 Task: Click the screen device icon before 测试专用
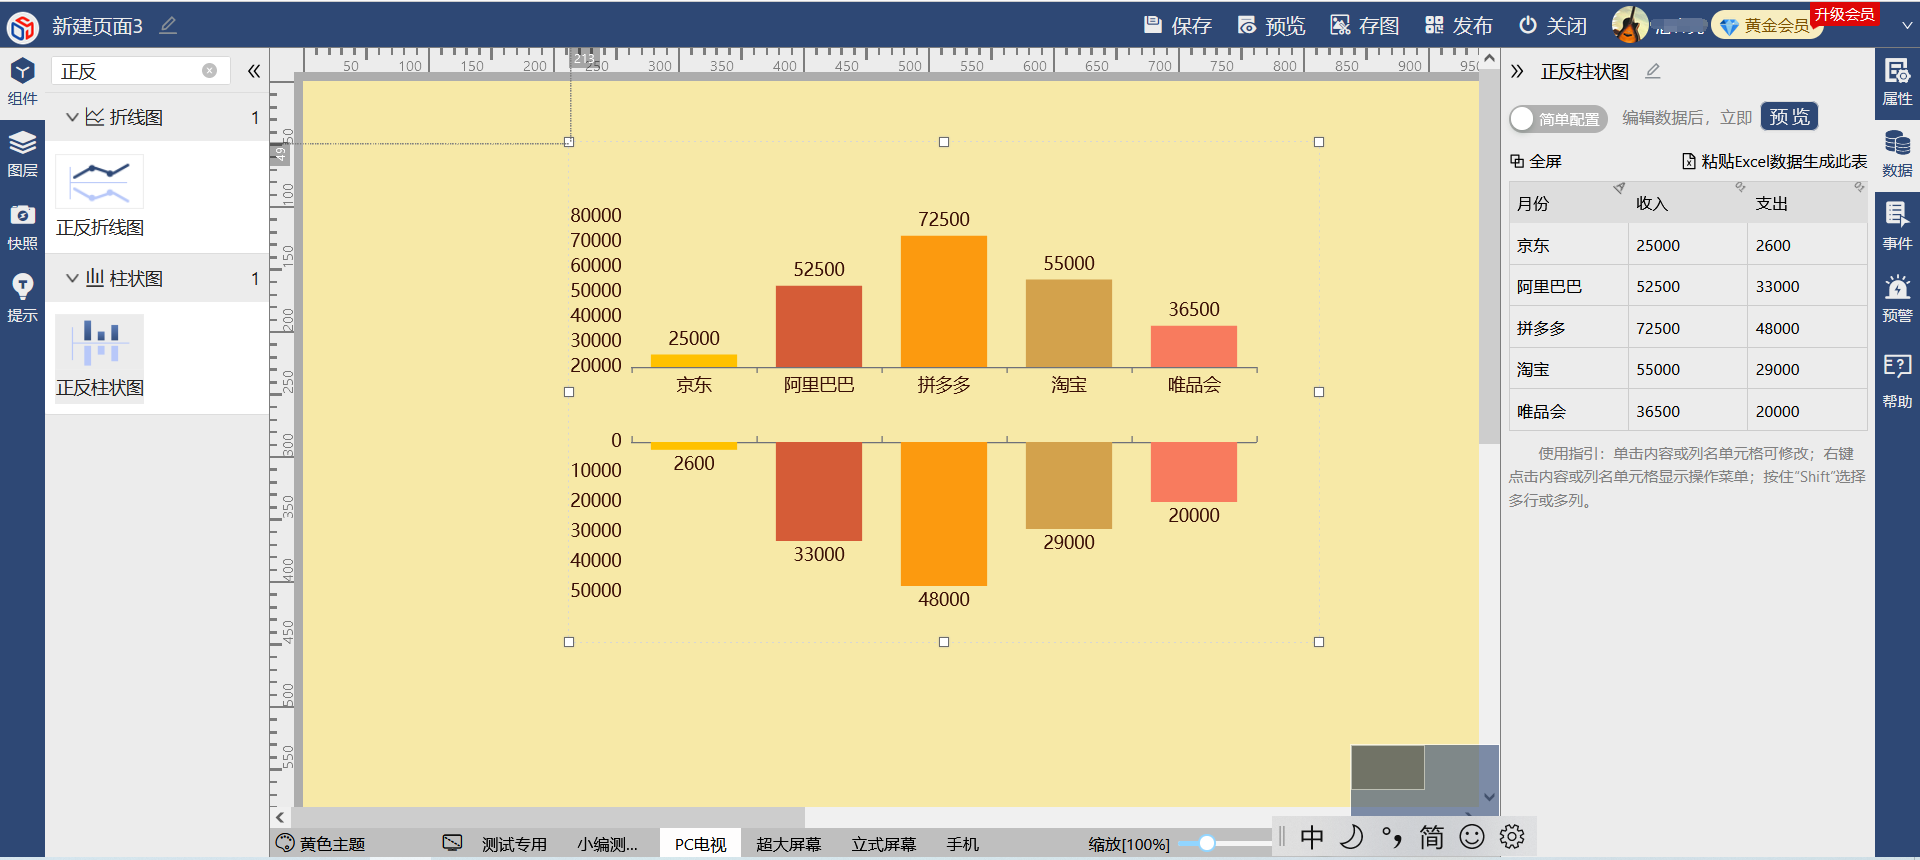coord(453,843)
